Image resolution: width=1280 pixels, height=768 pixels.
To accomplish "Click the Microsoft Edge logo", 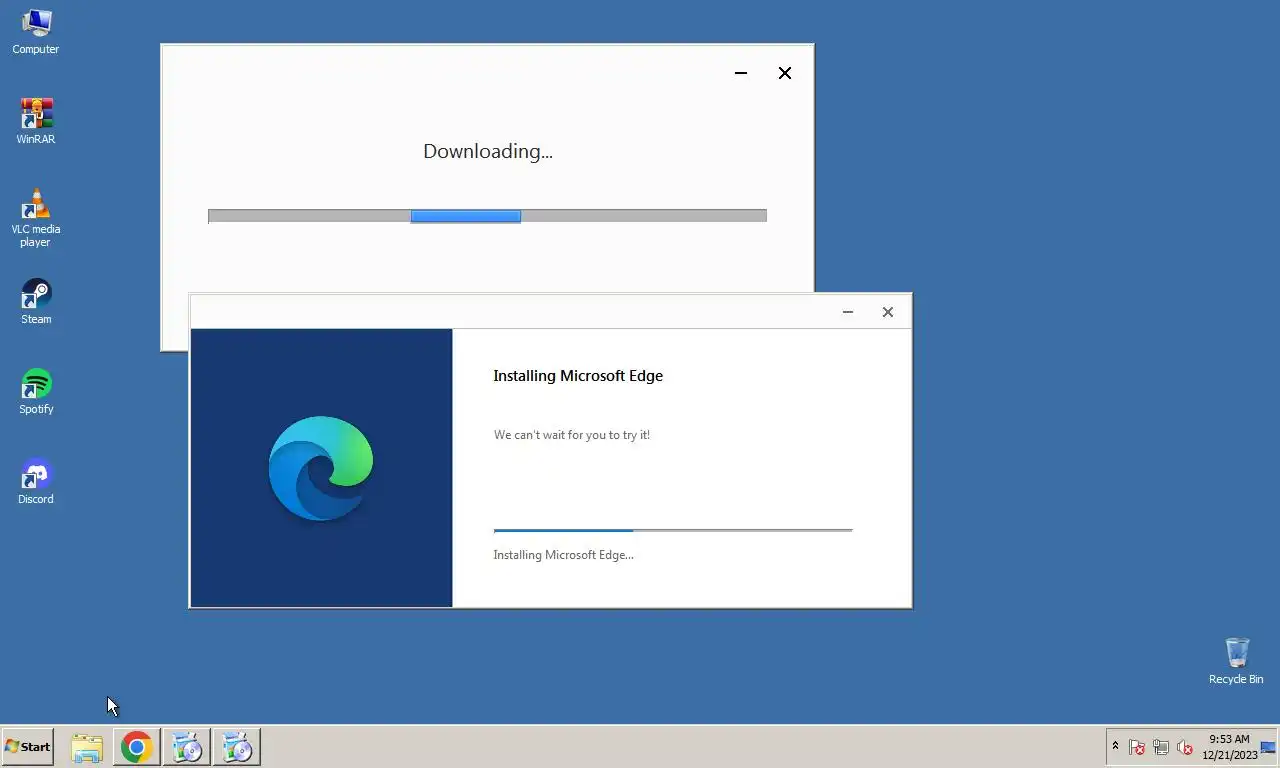I will pos(321,468).
